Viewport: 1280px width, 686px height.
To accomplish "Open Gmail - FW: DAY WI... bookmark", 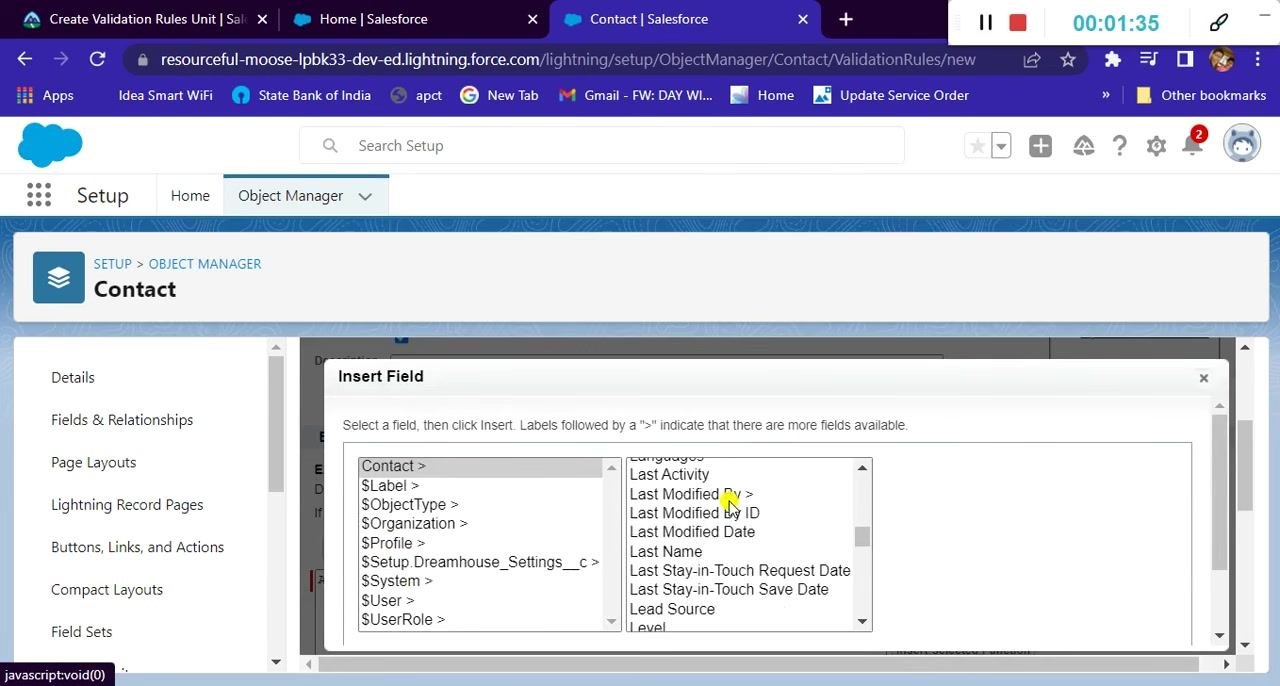I will pyautogui.click(x=635, y=95).
